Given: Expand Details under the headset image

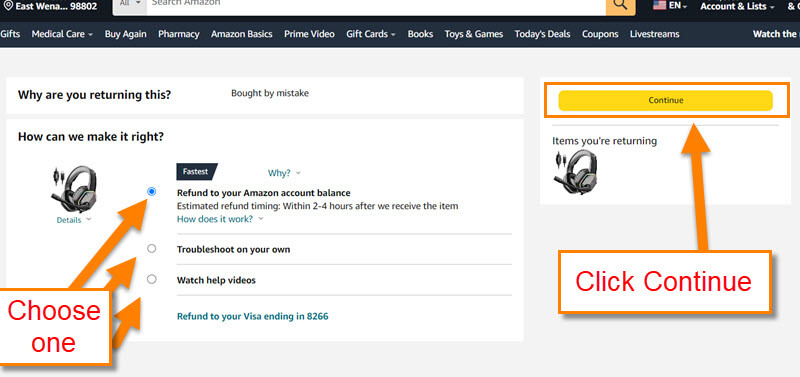Looking at the screenshot, I should tap(73, 220).
